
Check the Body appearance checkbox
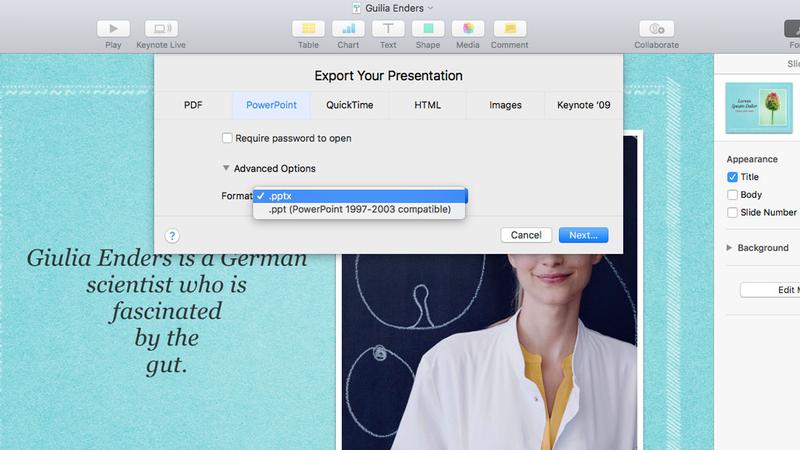tap(732, 195)
